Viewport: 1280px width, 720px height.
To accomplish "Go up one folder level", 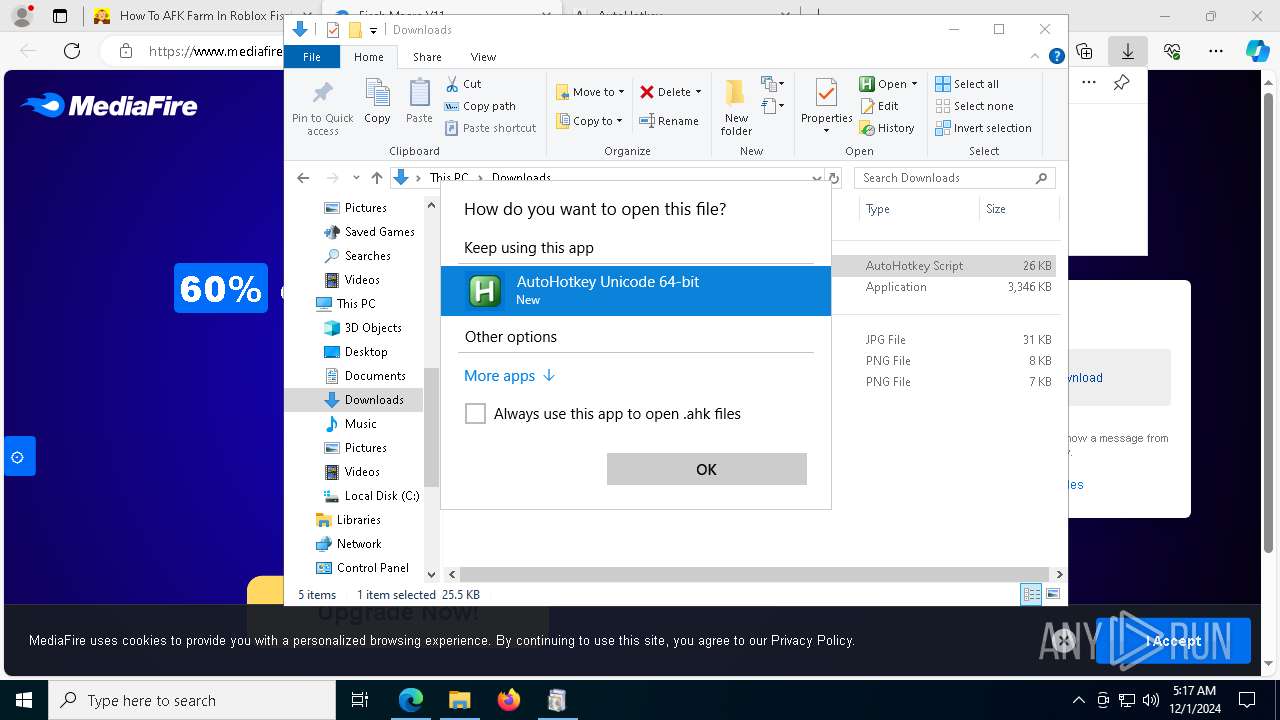I will click(x=376, y=178).
